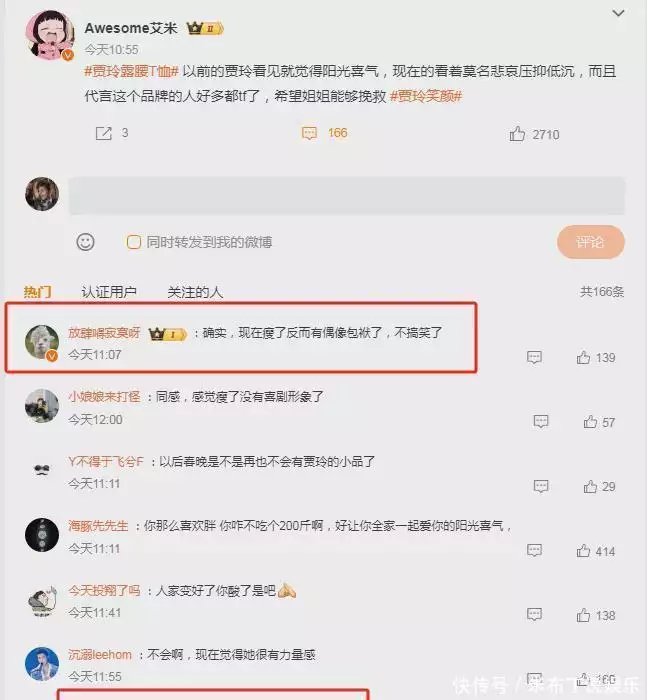Switch to the 关注的人 tab

click(x=195, y=292)
